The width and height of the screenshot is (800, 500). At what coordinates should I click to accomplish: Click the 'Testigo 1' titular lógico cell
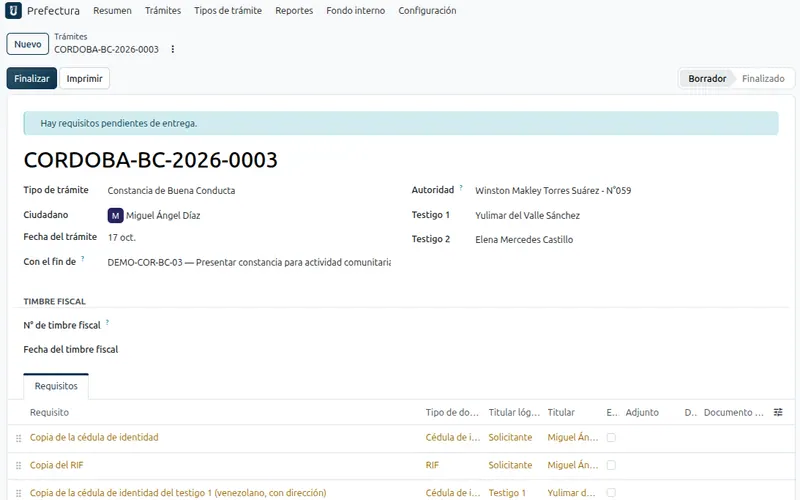pos(507,493)
